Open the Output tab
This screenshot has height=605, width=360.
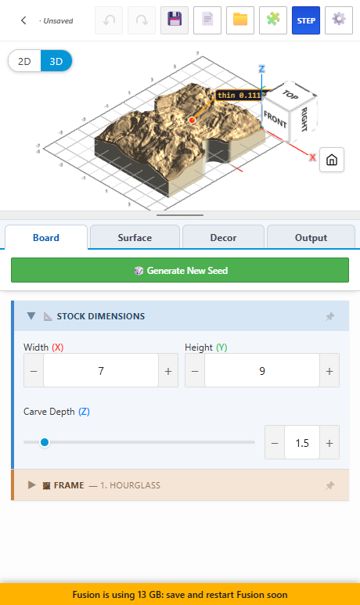pyautogui.click(x=311, y=237)
